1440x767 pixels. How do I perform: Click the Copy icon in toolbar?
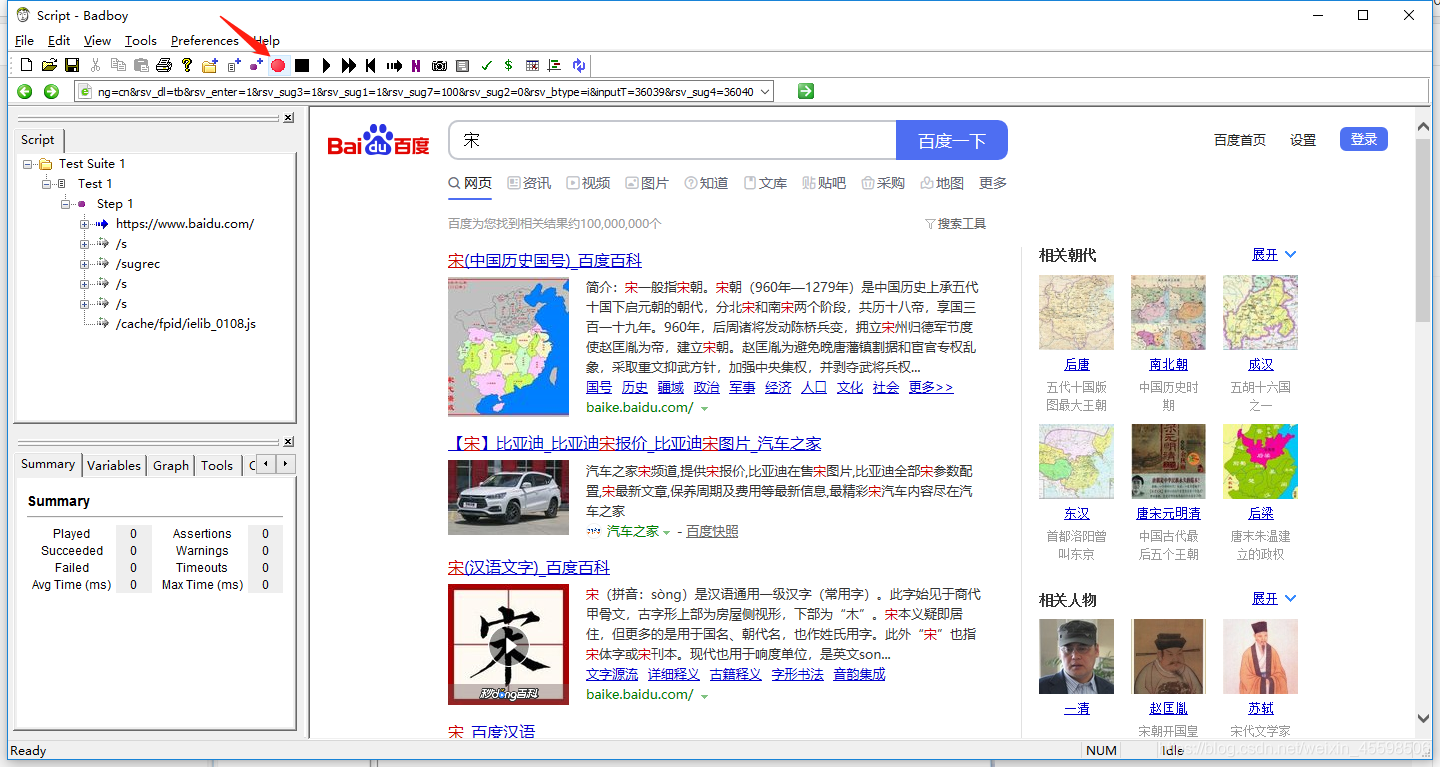118,65
